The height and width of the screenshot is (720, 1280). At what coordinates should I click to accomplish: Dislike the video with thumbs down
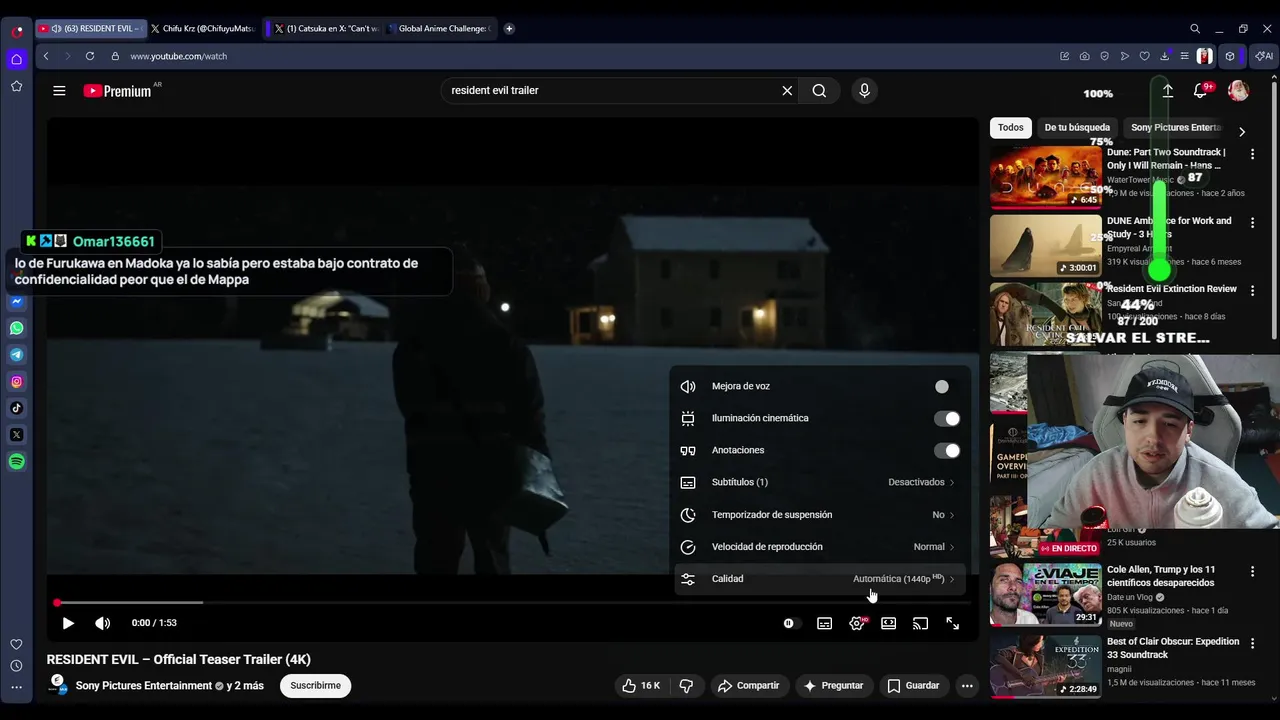coord(686,685)
